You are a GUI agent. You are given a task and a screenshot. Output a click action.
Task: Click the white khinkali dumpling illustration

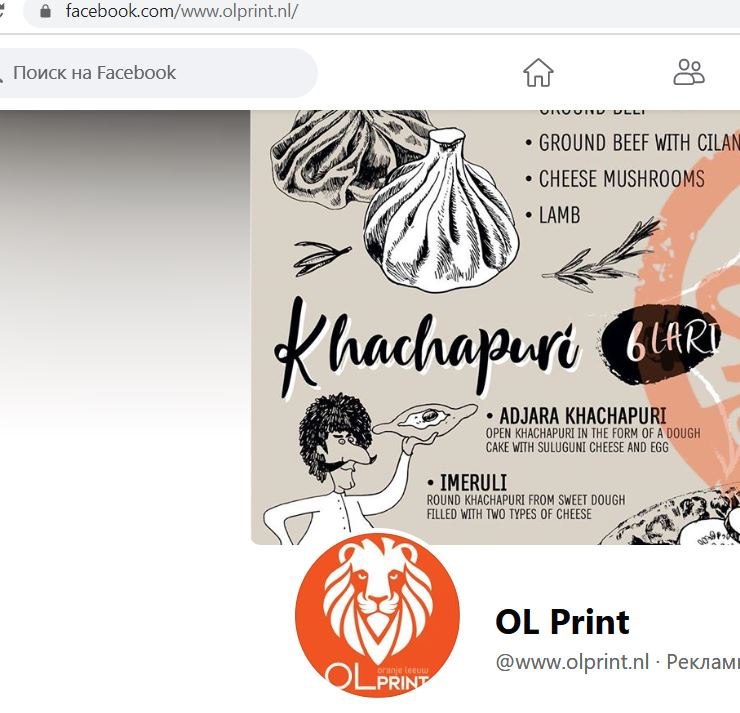click(x=441, y=211)
